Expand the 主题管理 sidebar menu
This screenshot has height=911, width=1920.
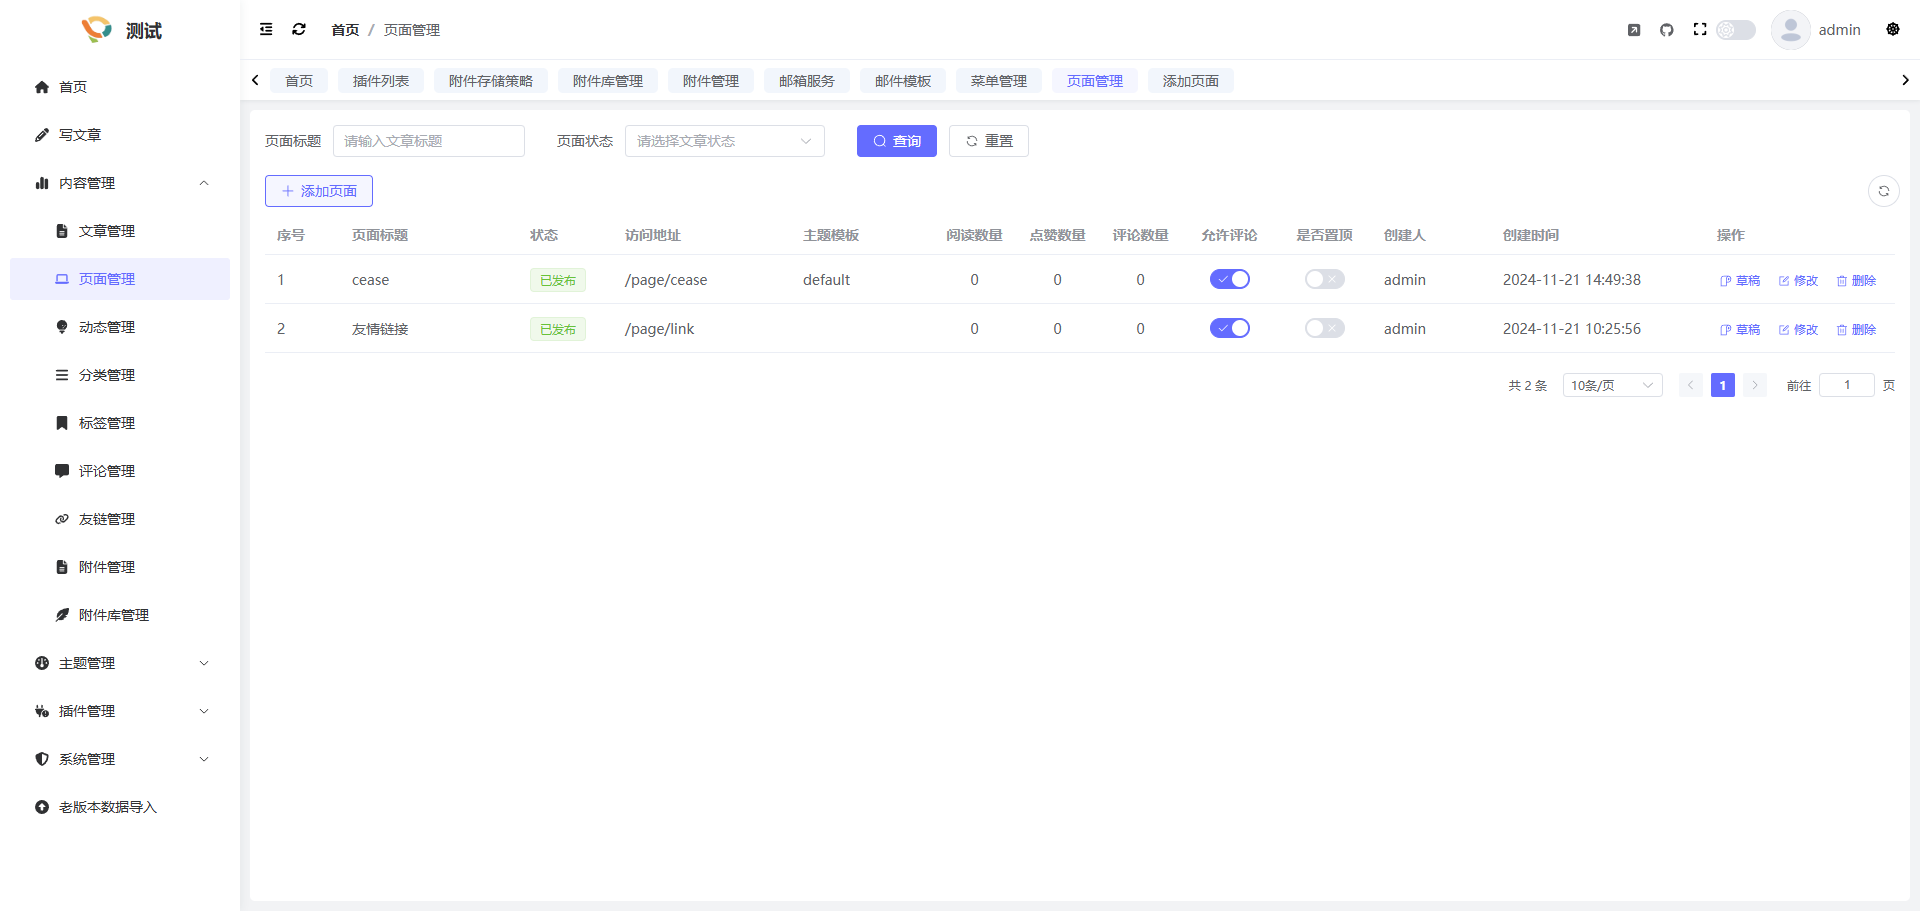(x=120, y=663)
